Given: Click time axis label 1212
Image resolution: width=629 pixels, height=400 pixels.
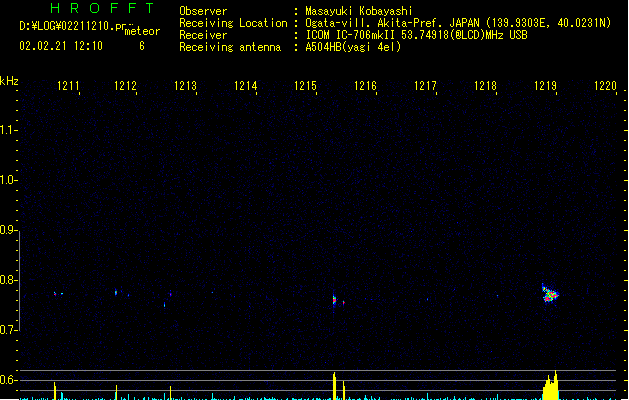Looking at the screenshot, I should (125, 86).
